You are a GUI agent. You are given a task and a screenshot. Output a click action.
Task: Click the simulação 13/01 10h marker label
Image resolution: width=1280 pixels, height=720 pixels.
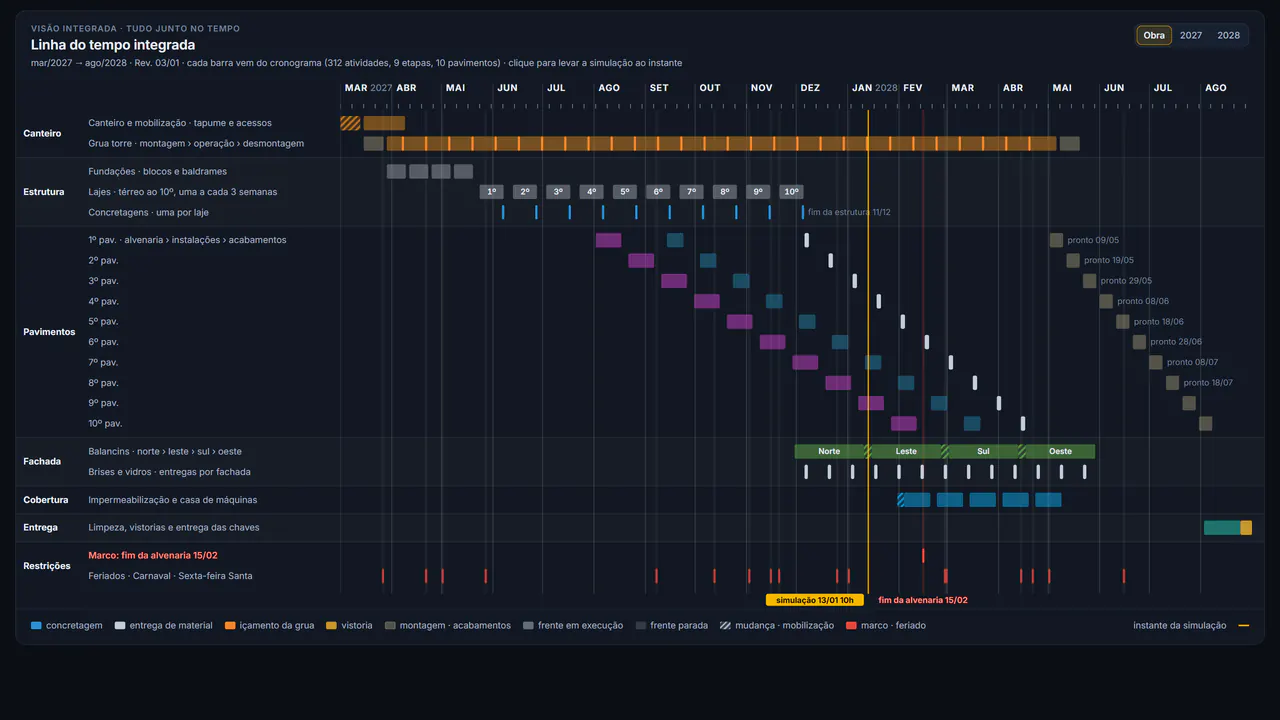click(815, 600)
